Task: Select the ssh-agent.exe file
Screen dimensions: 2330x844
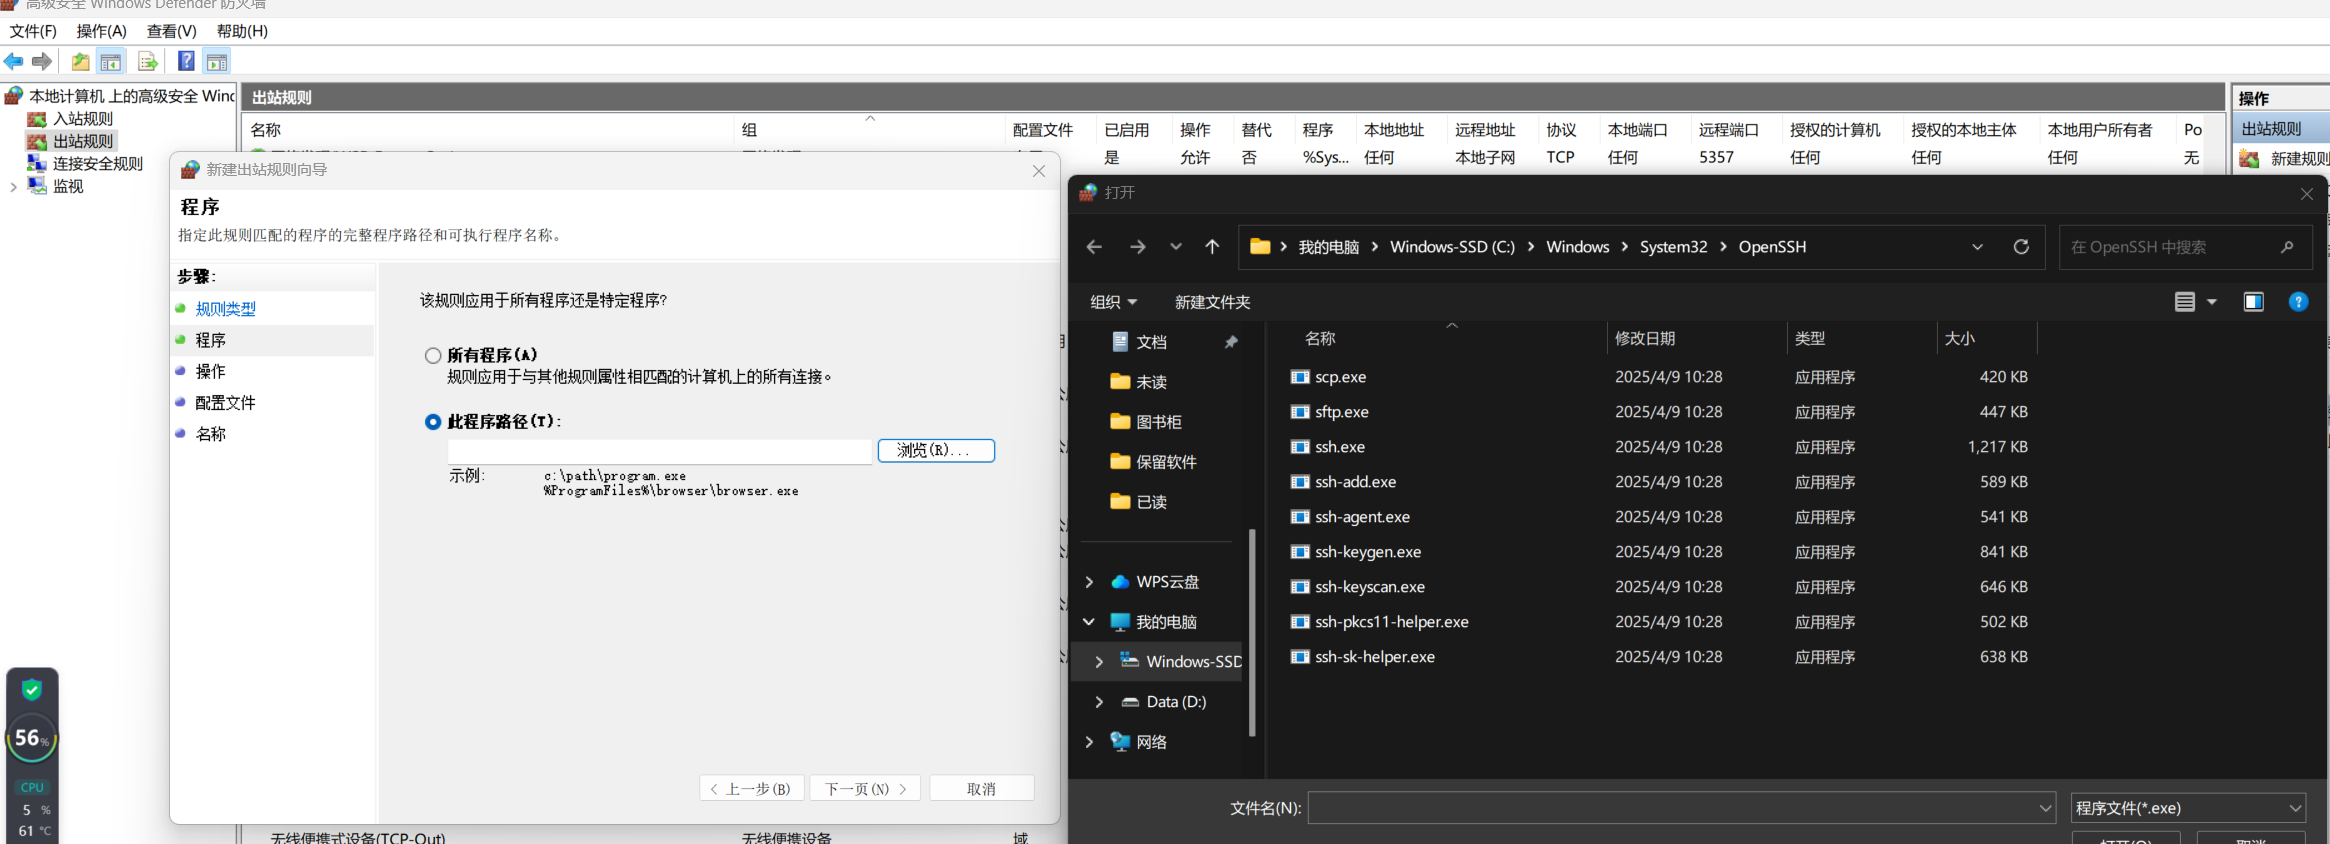Action: 1361,517
